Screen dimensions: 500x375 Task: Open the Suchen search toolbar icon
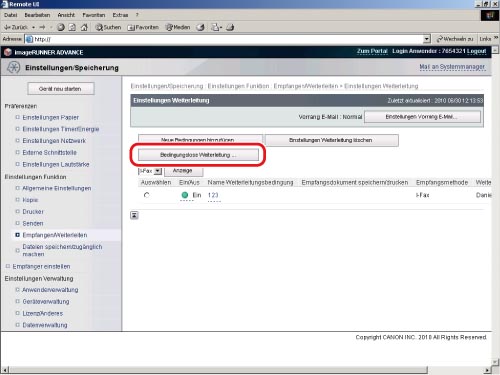(x=108, y=27)
